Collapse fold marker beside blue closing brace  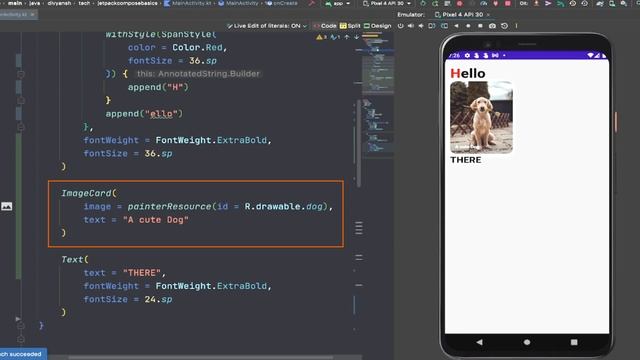tap(21, 326)
